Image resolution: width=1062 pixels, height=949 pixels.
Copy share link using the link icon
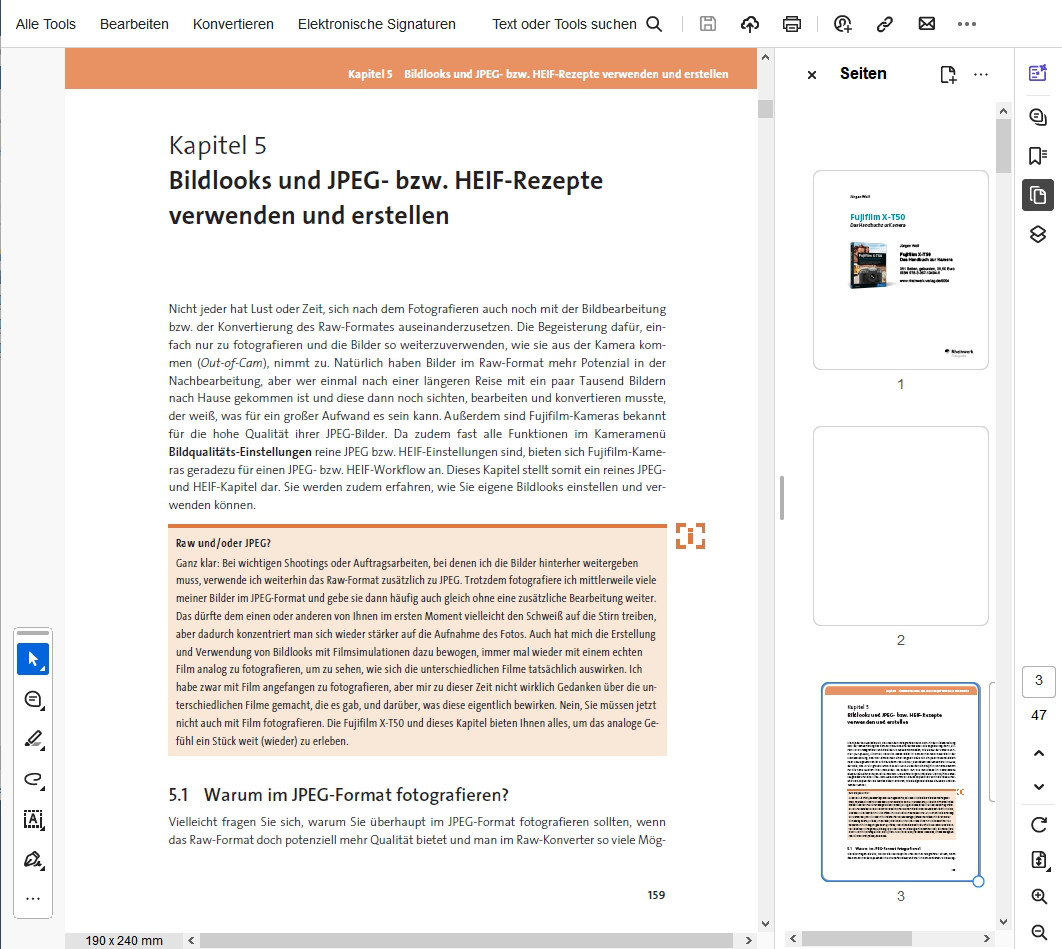(884, 24)
